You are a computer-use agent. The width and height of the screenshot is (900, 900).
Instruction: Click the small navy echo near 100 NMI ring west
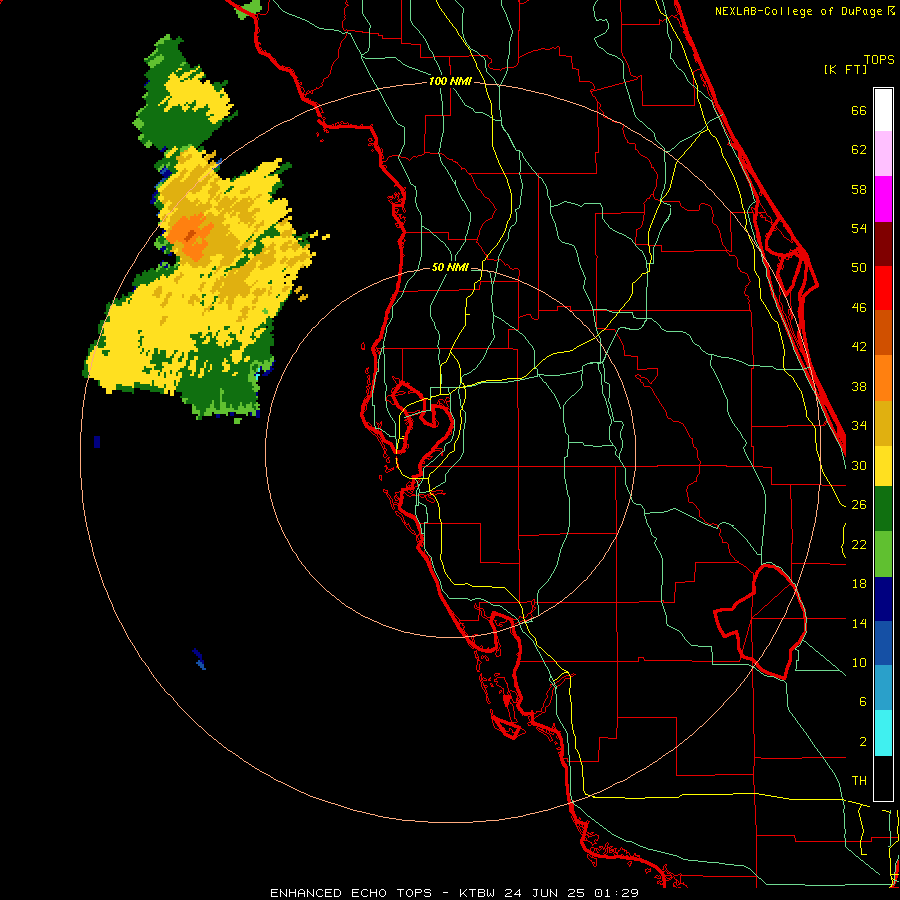click(x=97, y=442)
